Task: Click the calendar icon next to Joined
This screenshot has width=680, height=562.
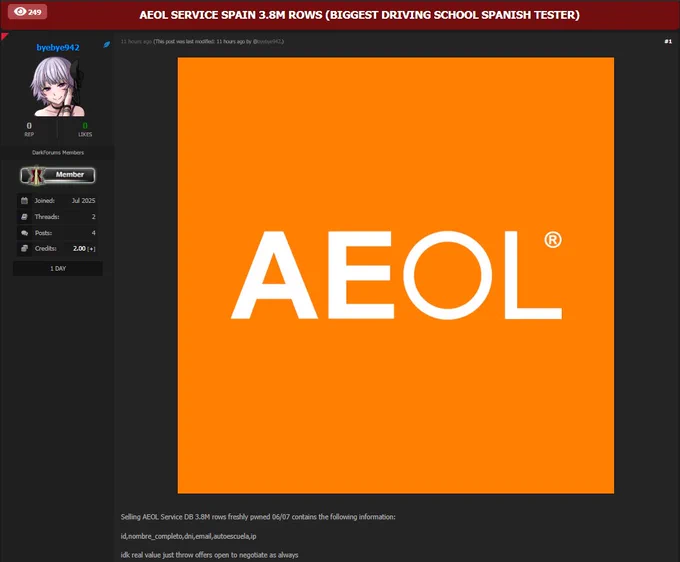Action: (24, 200)
